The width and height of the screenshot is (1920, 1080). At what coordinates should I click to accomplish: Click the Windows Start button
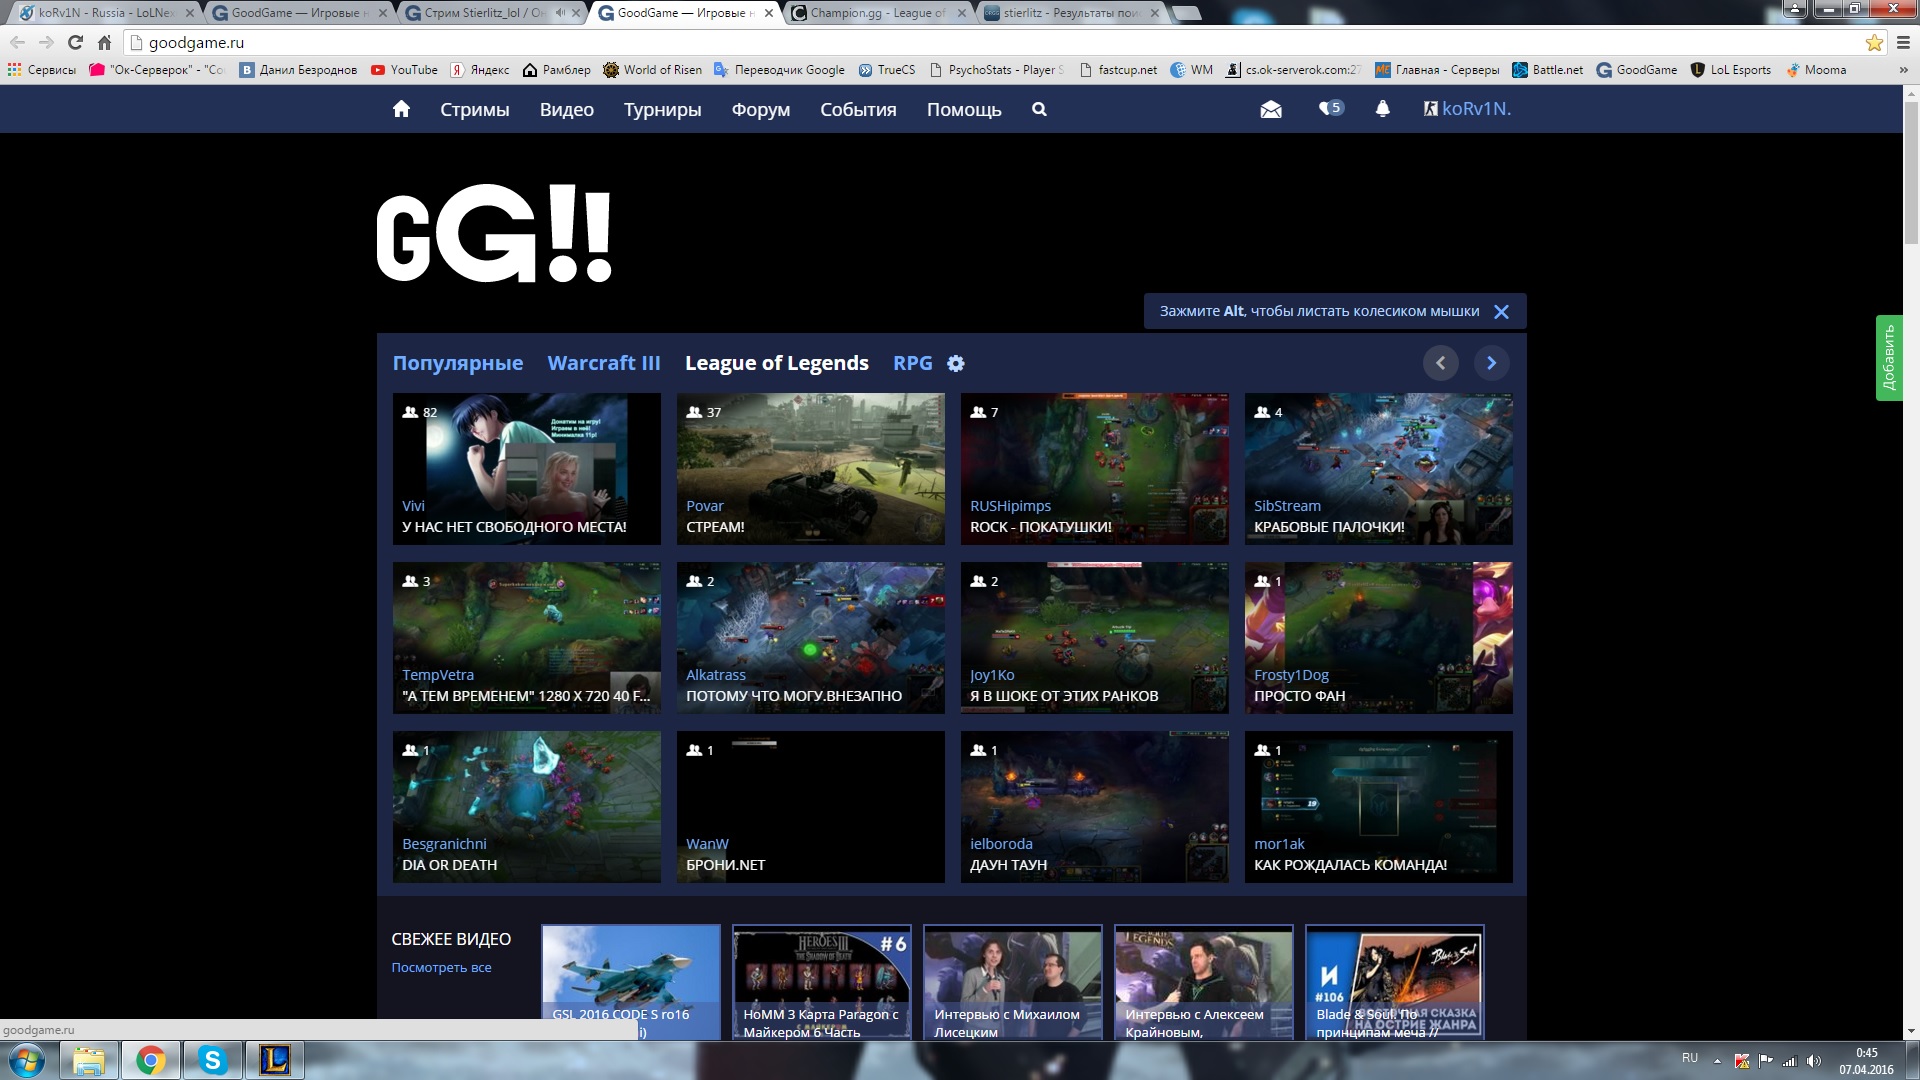tap(27, 1060)
